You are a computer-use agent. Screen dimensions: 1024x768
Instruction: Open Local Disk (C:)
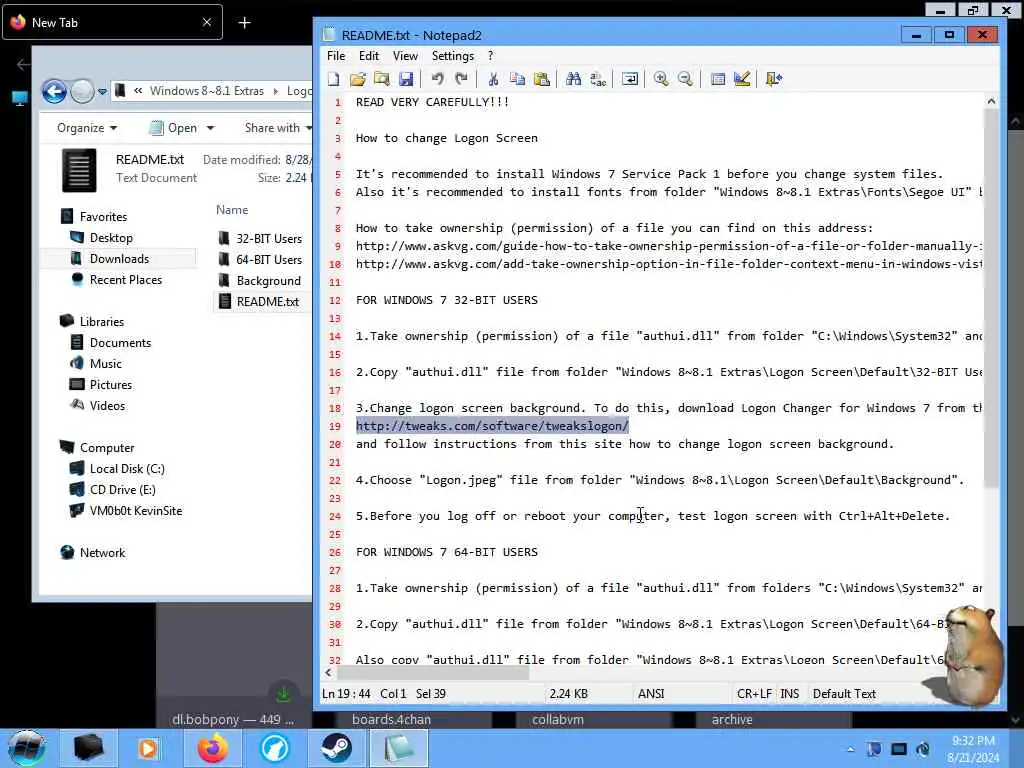(x=127, y=468)
